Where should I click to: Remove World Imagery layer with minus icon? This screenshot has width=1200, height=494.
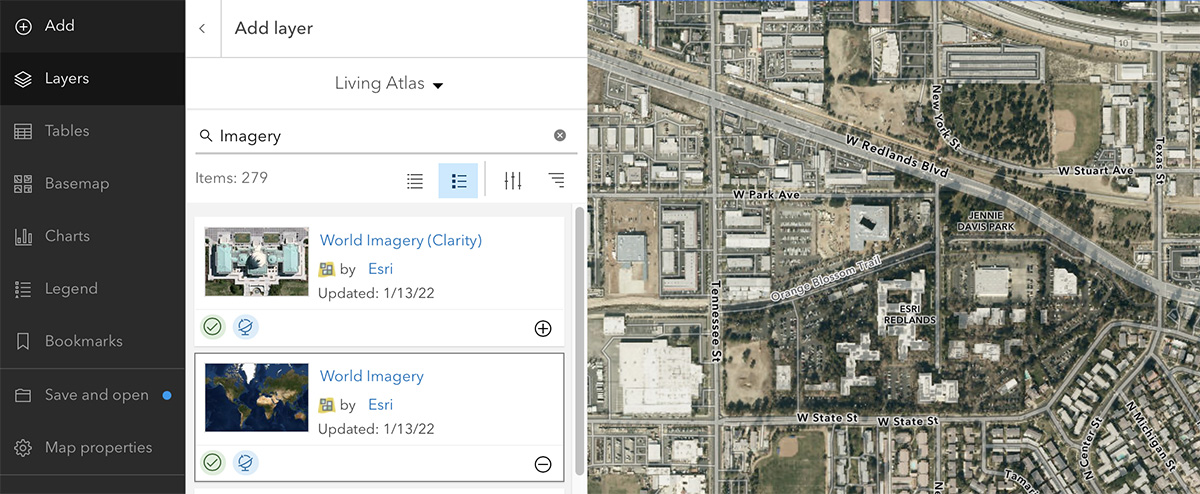pos(543,463)
